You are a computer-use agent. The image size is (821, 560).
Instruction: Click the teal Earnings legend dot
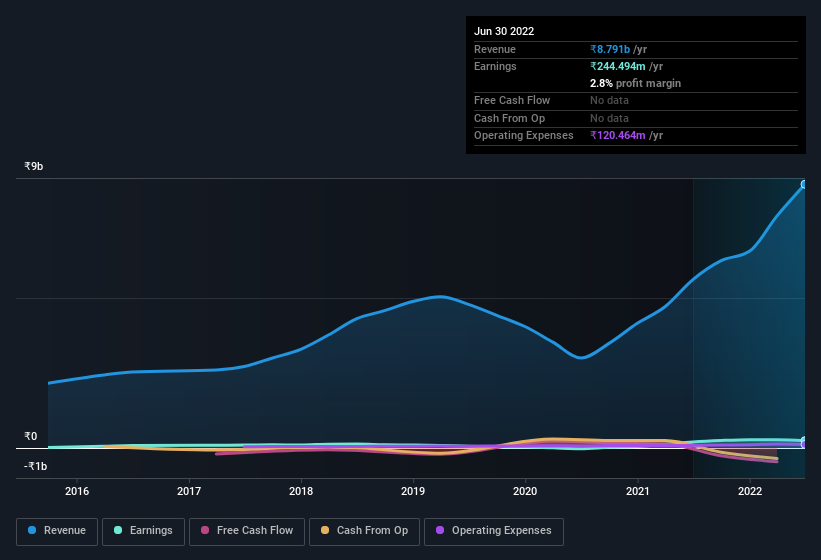tap(118, 530)
